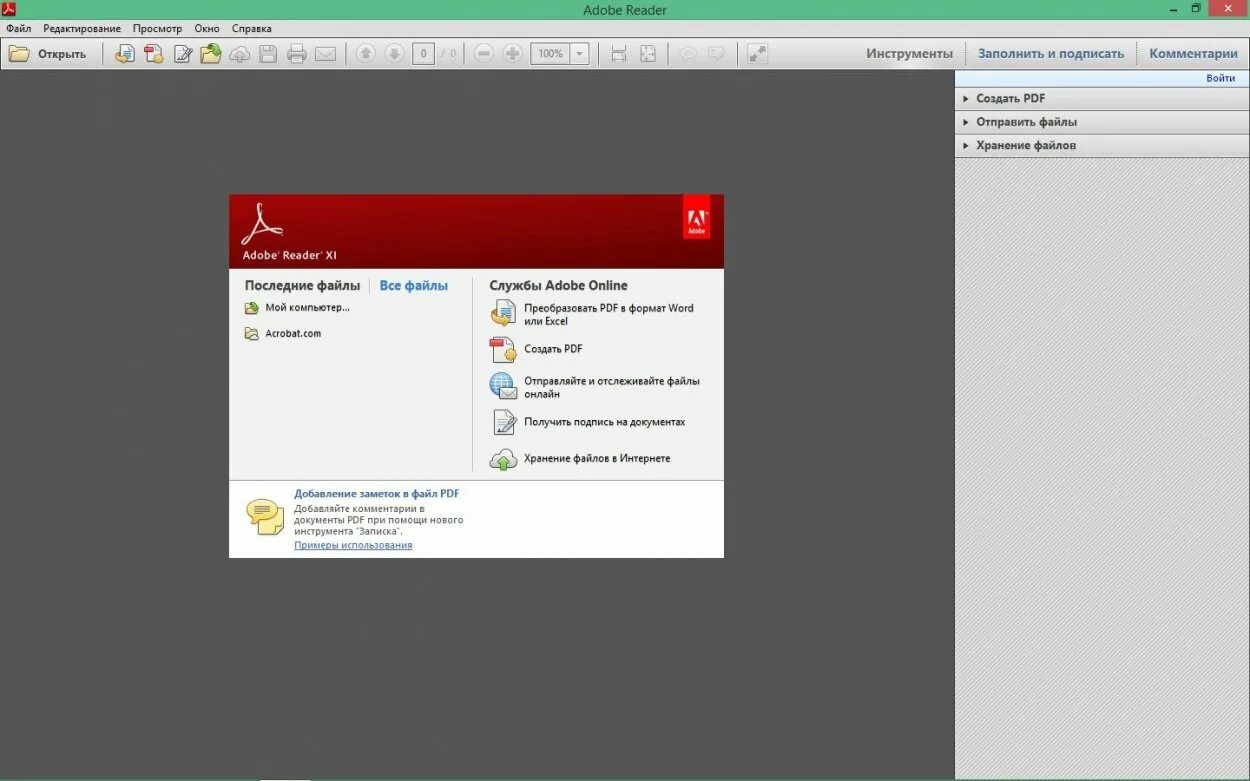Click Создать PDF in welcome screen

point(553,349)
